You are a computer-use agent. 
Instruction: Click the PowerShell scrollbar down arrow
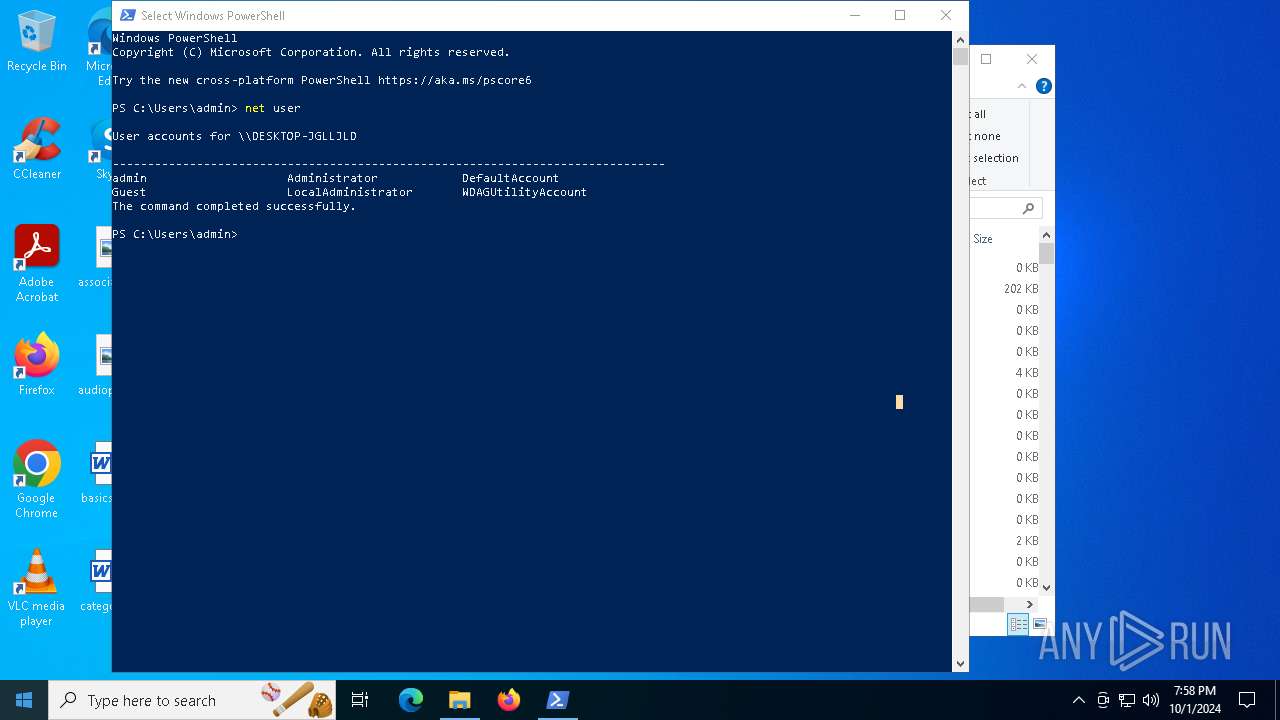click(960, 663)
